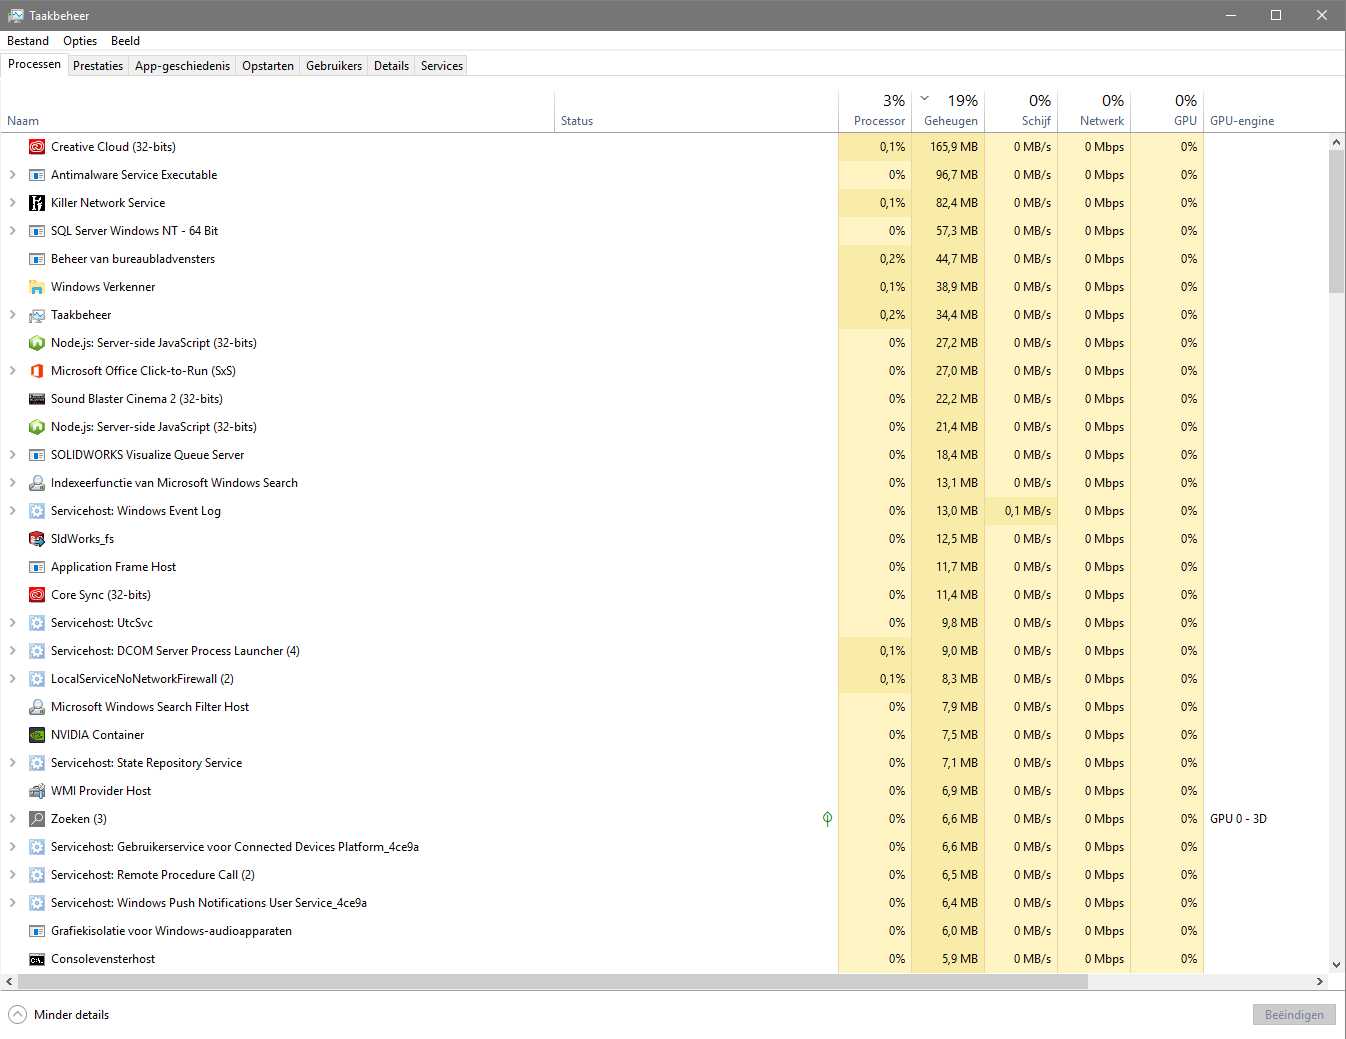Viewport: 1346px width, 1039px height.
Task: Select the Killer Network Service icon
Action: click(37, 203)
